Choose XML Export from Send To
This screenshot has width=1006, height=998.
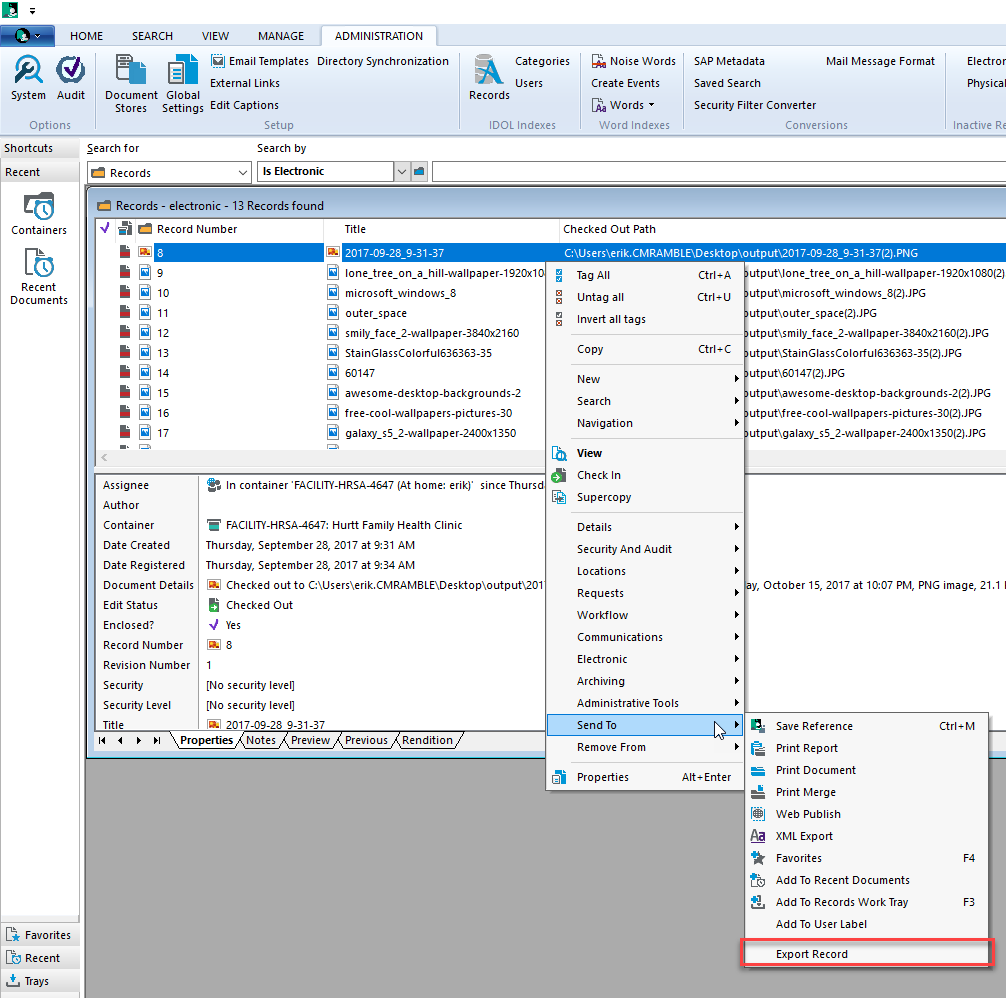[x=866, y=836]
